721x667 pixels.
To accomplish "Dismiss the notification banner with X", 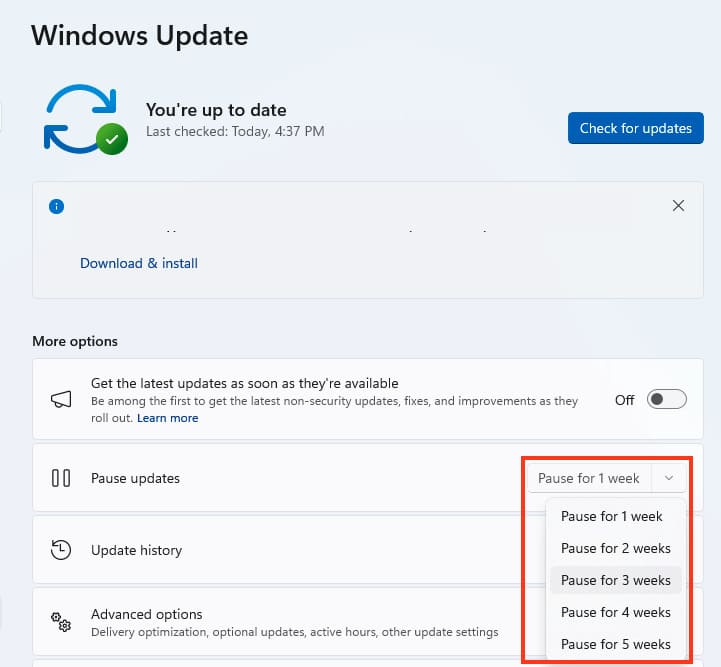I will tap(678, 206).
